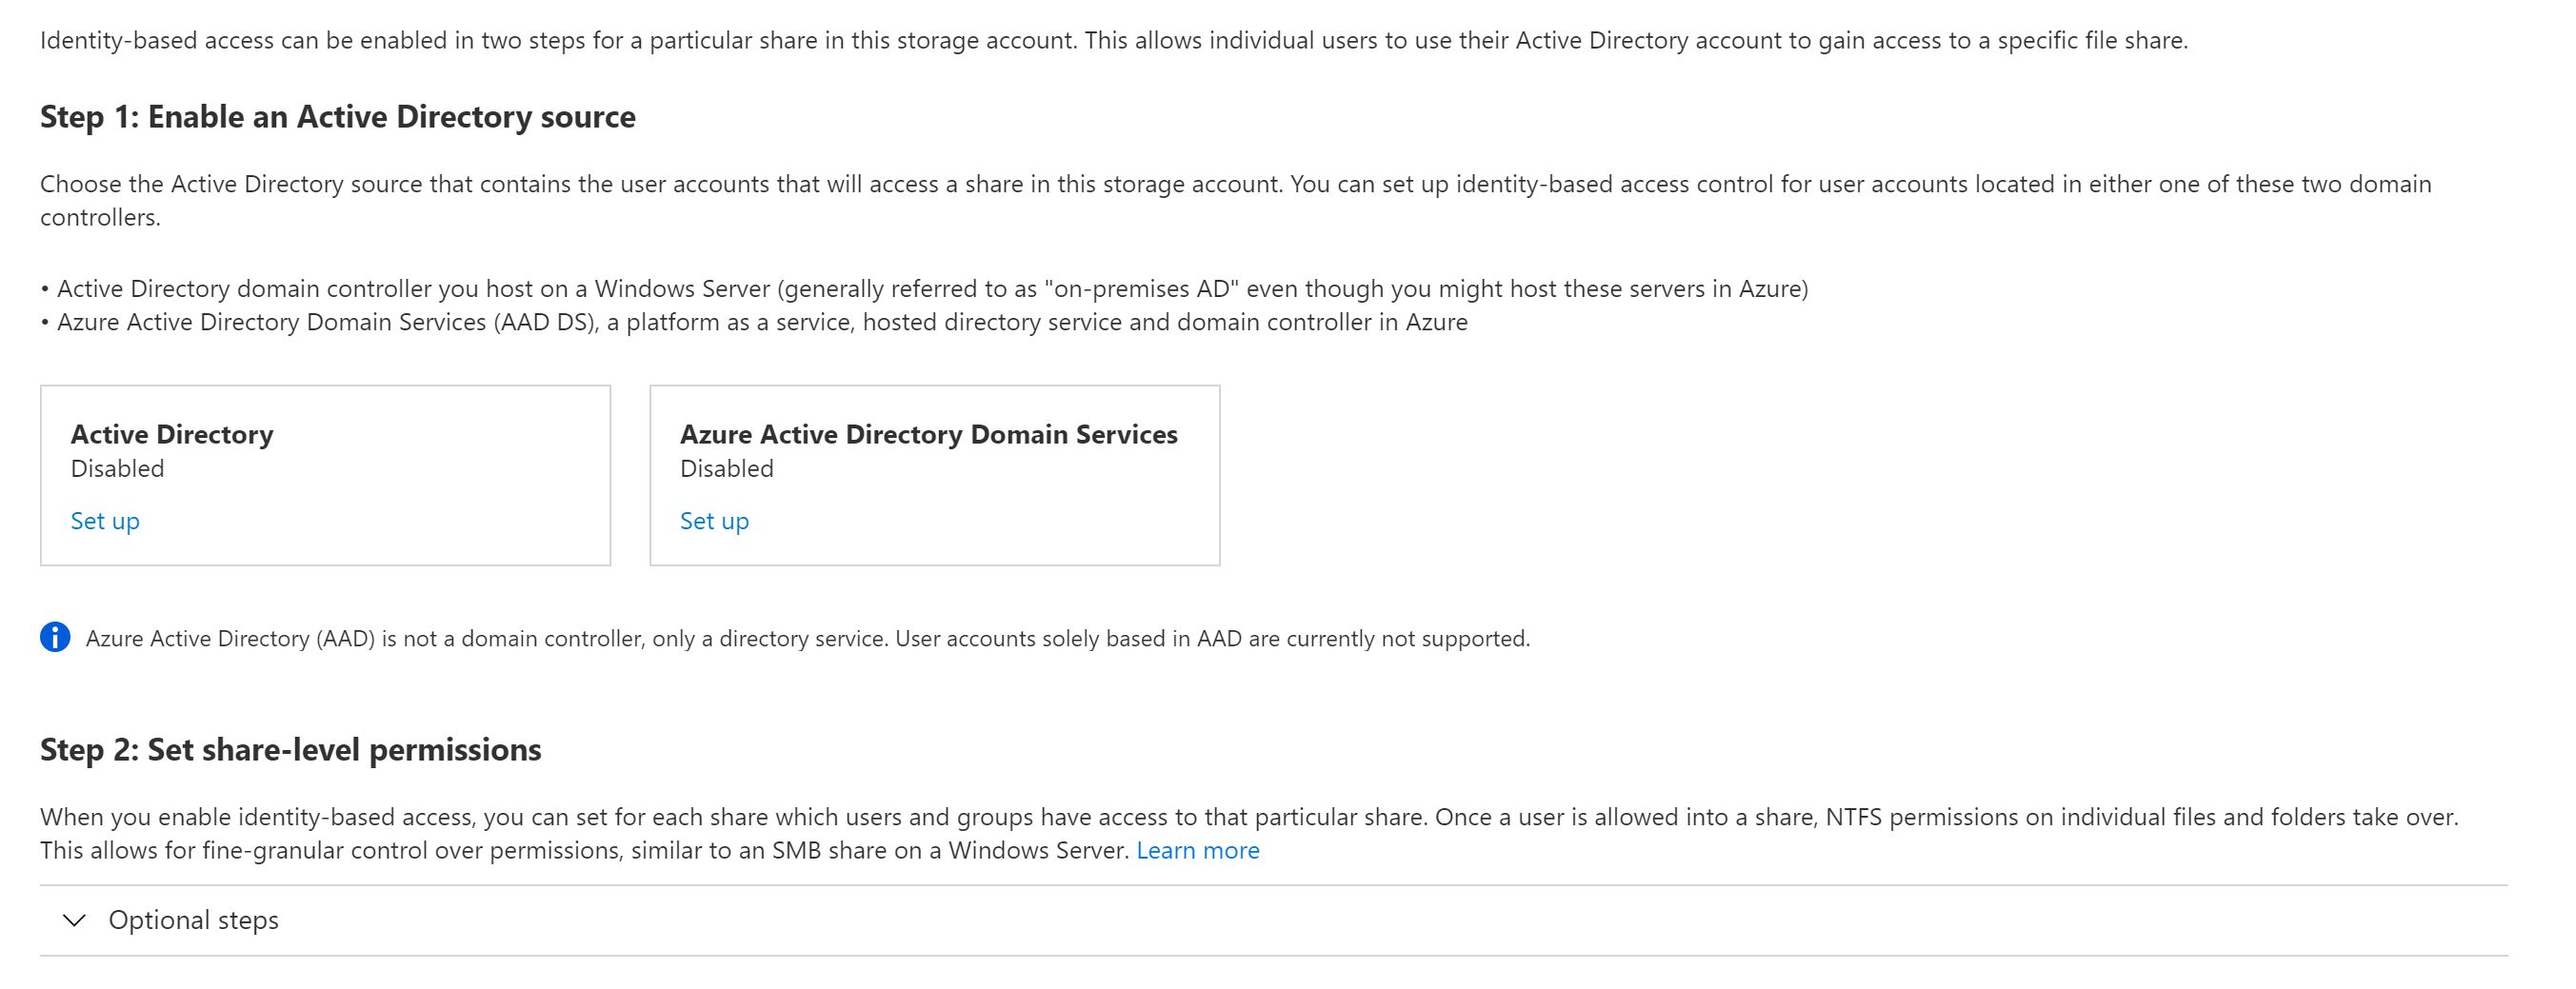Select the Active Directory card title
The height and width of the screenshot is (989, 2576).
(x=172, y=434)
